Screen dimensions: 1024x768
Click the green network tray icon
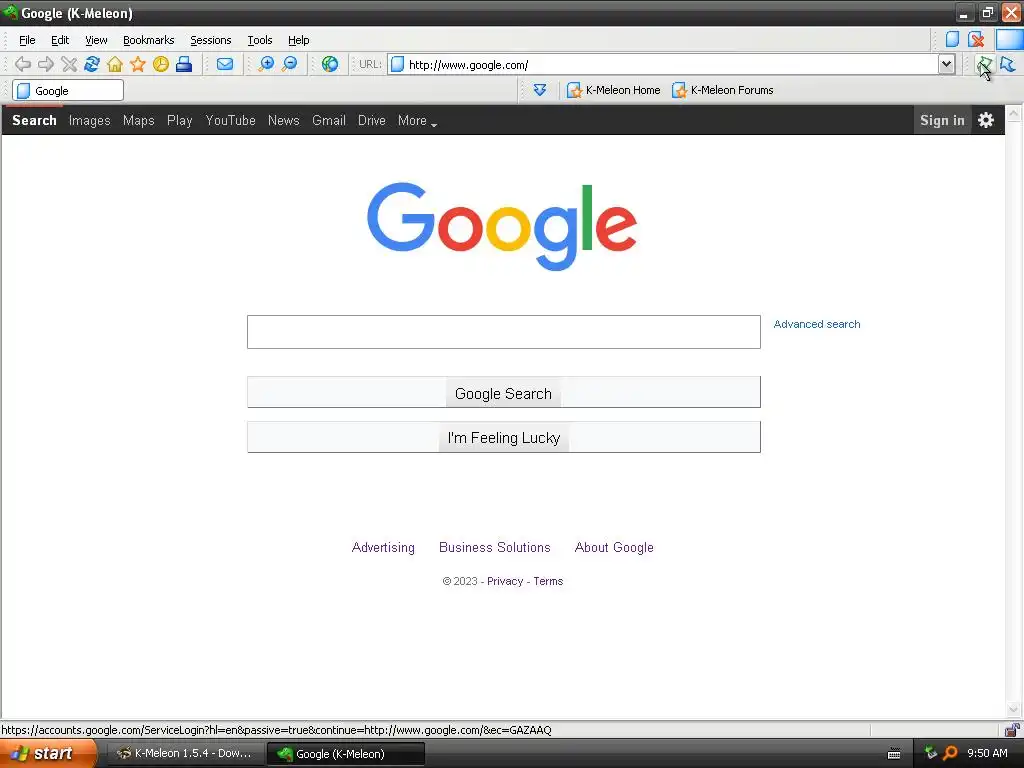click(x=931, y=753)
